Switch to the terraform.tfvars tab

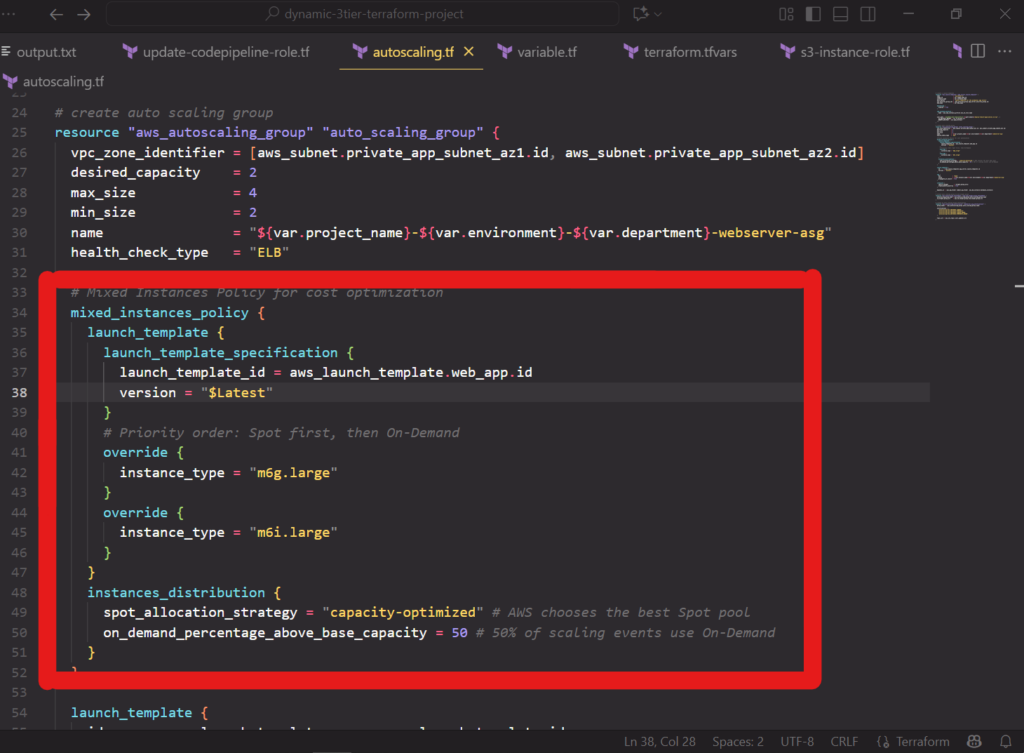tap(690, 51)
